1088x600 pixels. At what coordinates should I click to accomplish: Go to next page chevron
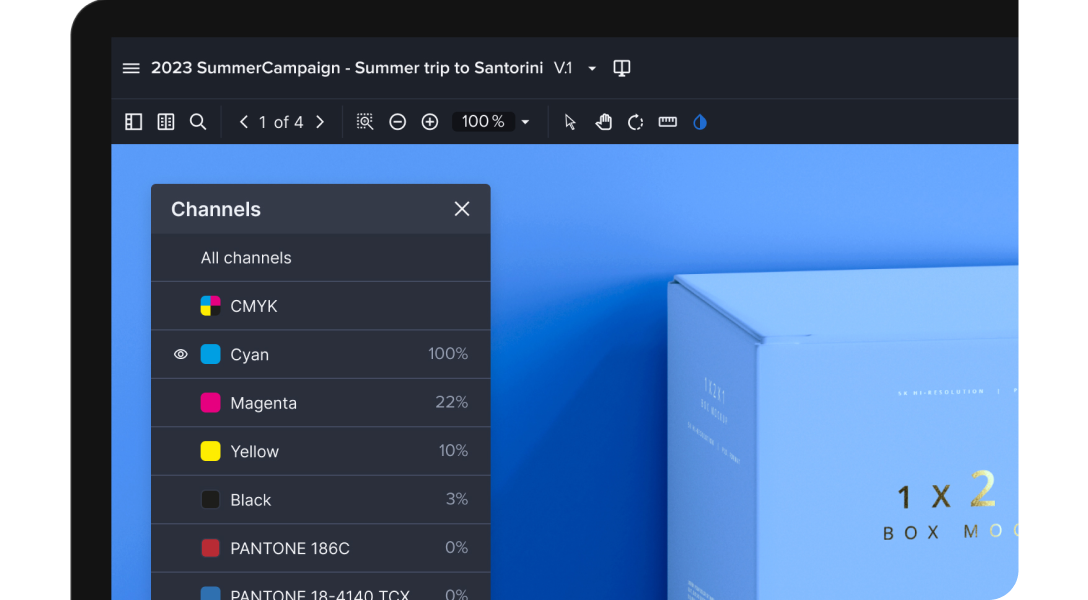pos(320,122)
